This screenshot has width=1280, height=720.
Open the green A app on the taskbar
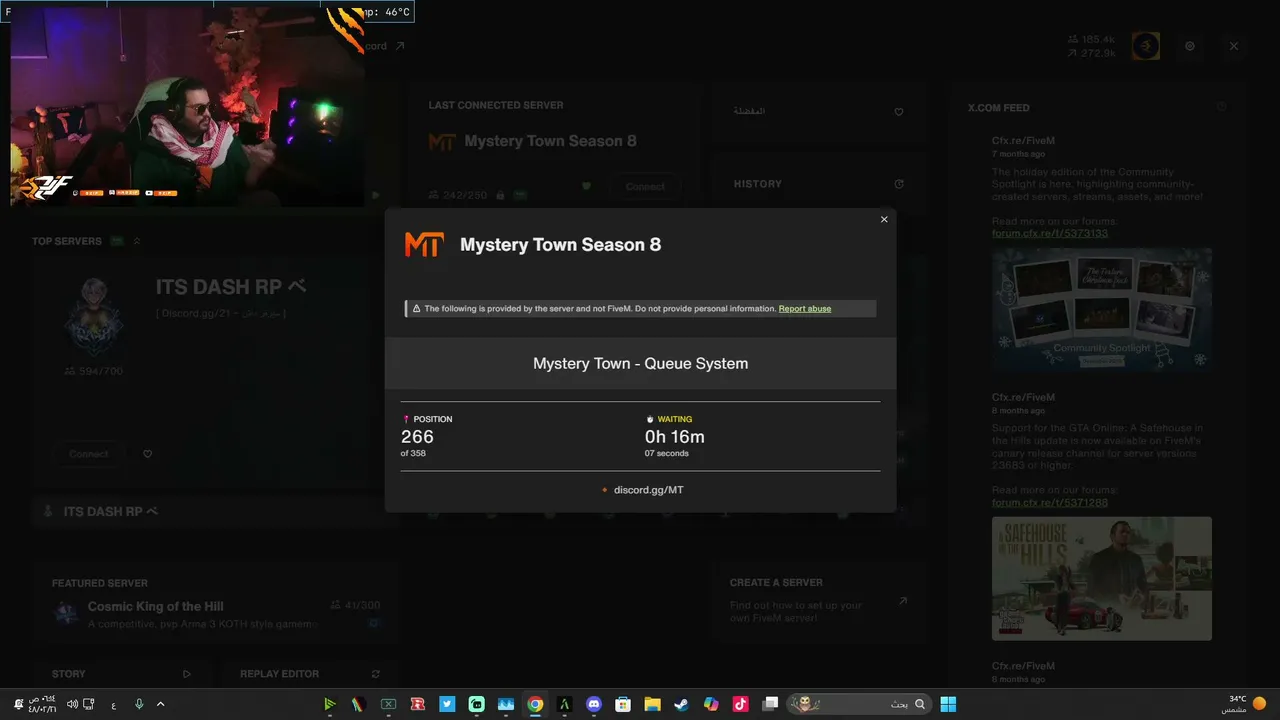click(x=564, y=704)
